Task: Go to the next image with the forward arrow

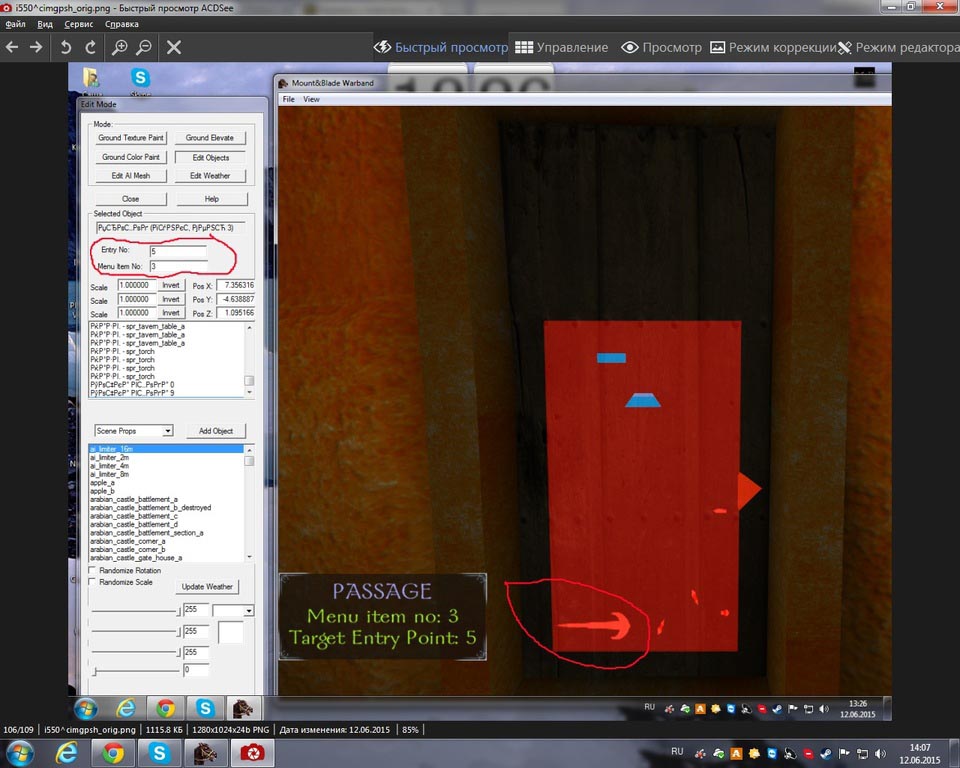Action: (x=36, y=47)
